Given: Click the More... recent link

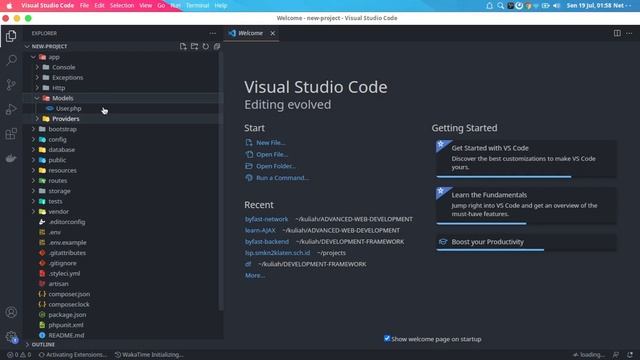Looking at the screenshot, I should [x=255, y=276].
